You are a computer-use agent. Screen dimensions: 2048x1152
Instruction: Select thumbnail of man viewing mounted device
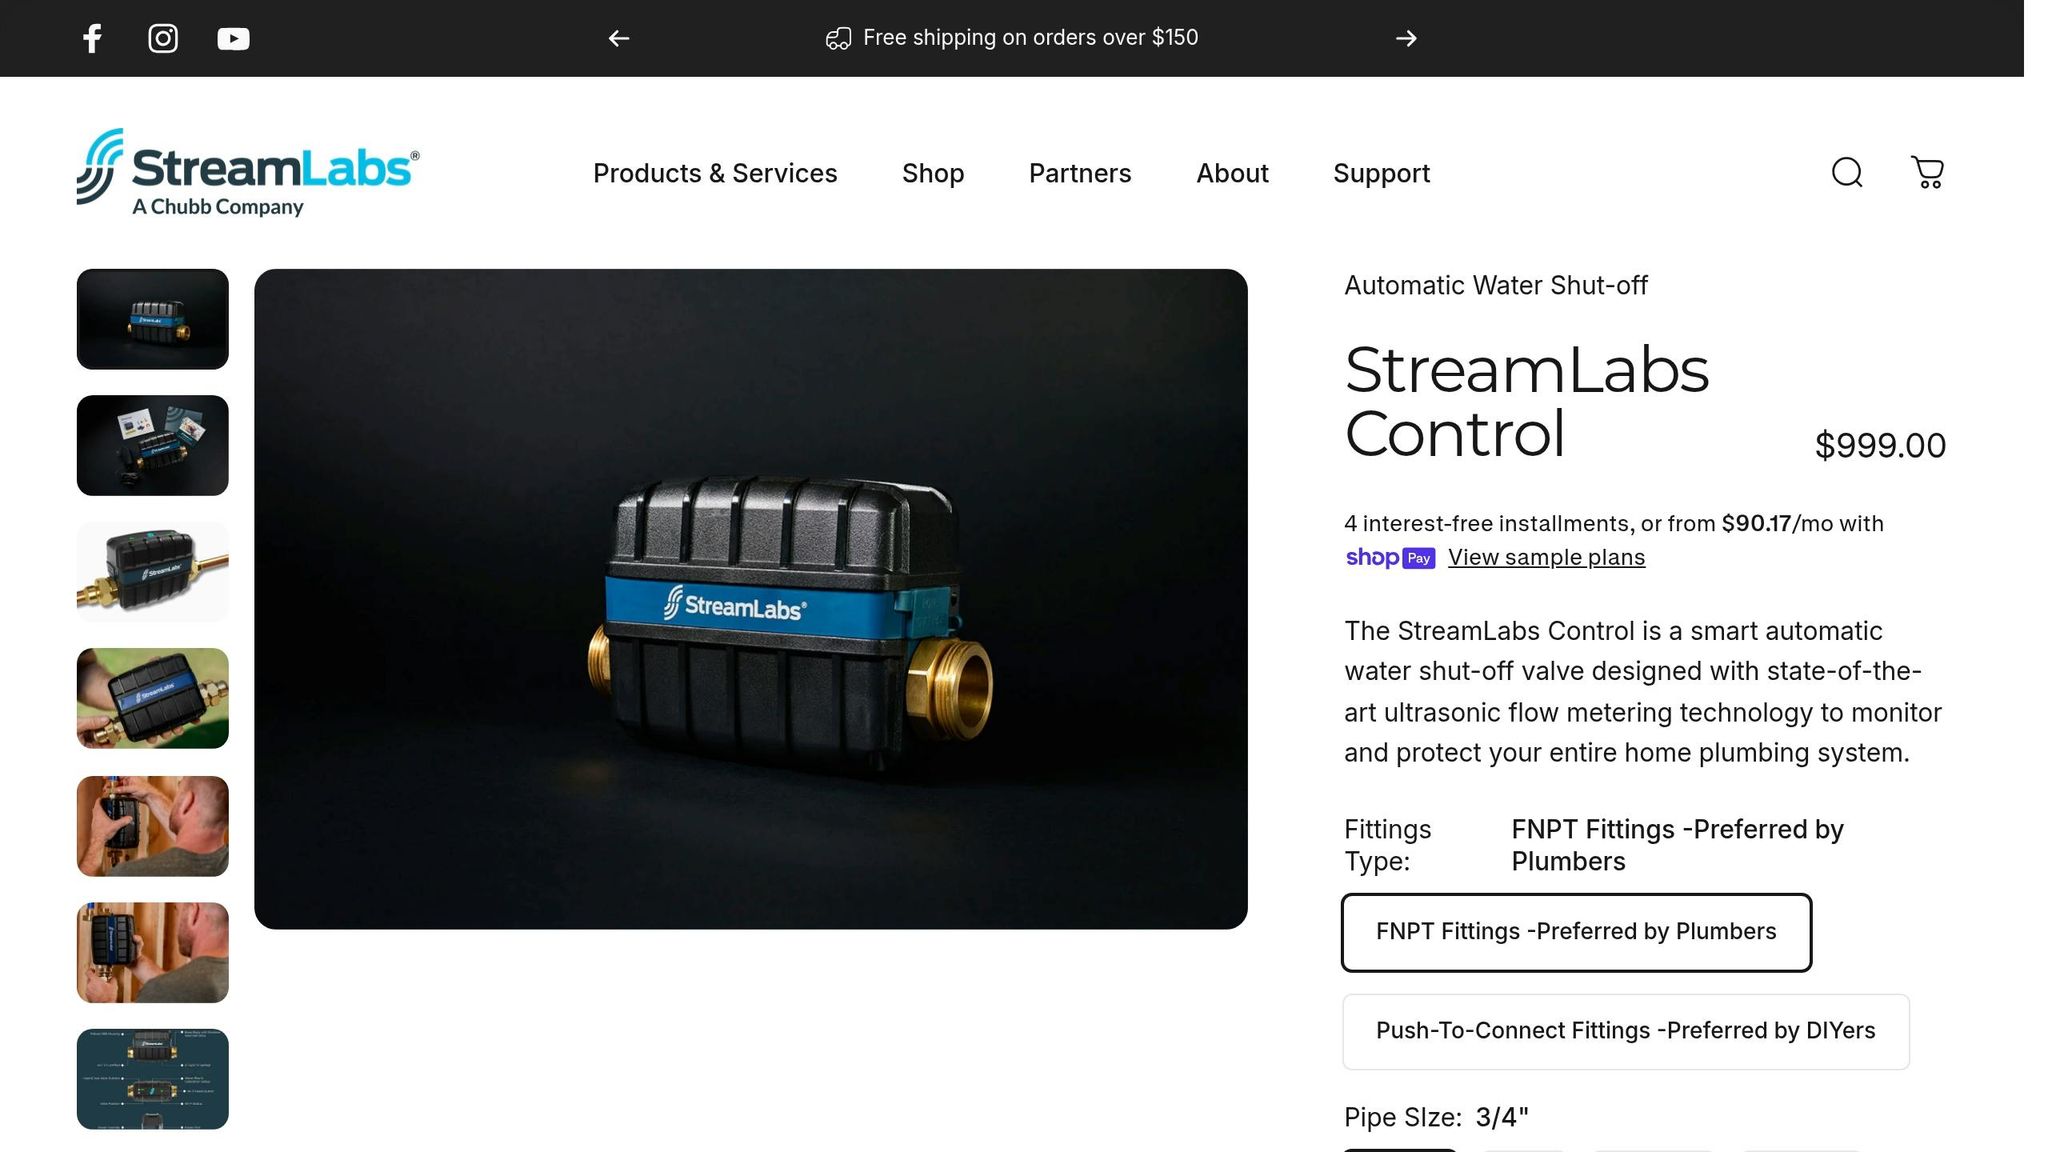tap(153, 953)
